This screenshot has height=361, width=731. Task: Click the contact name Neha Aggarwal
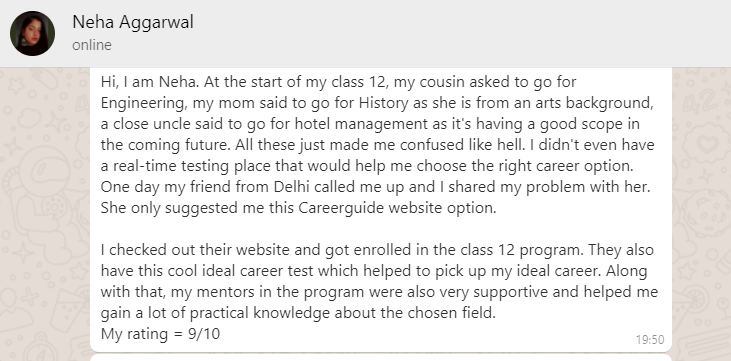133,22
